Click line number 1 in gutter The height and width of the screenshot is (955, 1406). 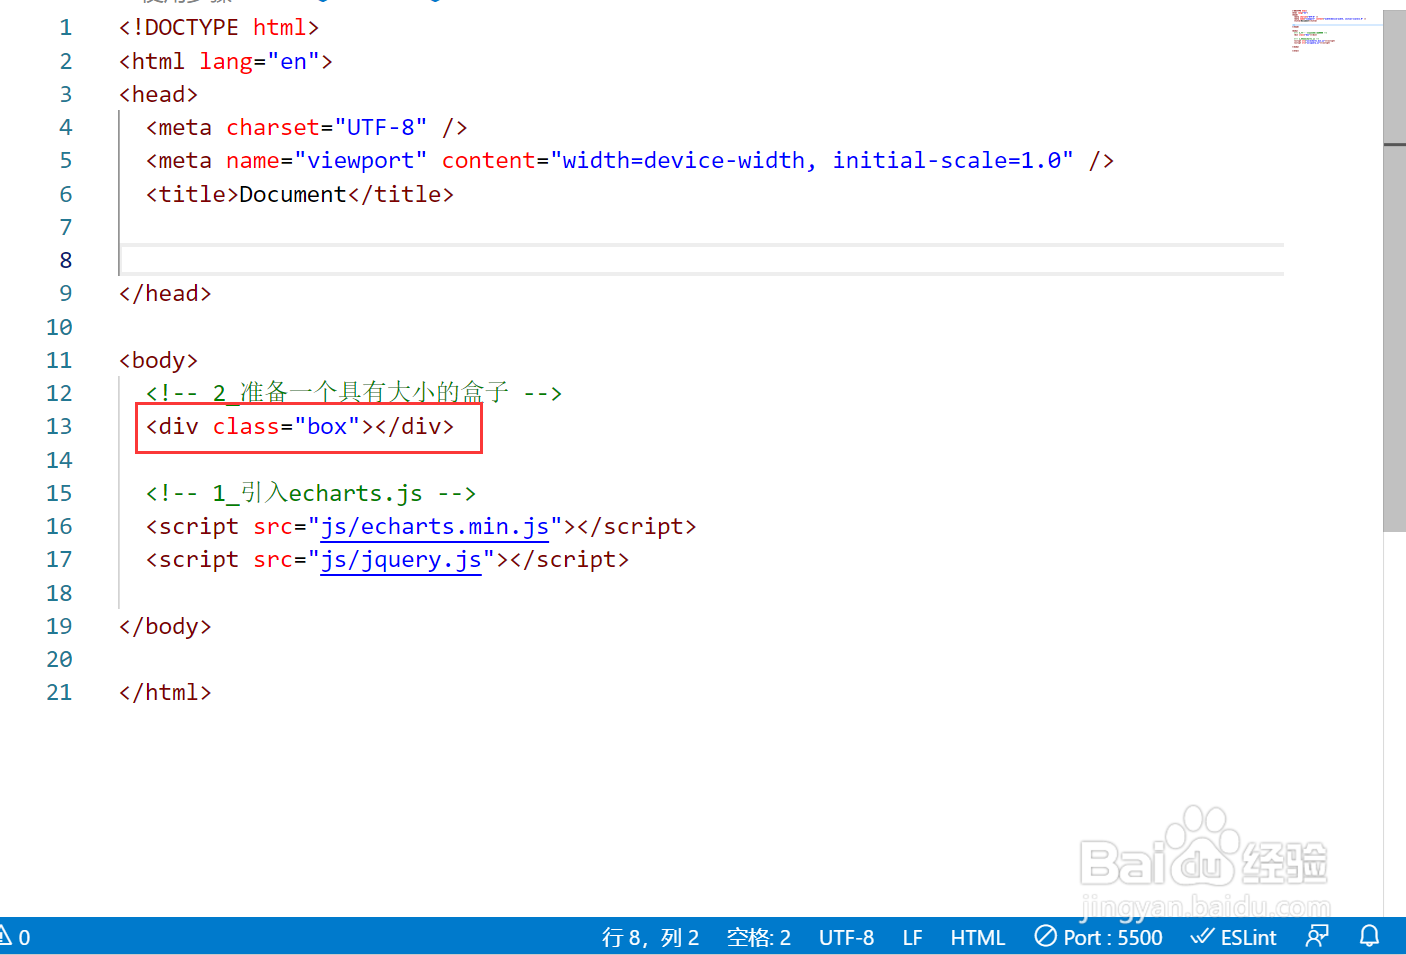[x=66, y=28]
